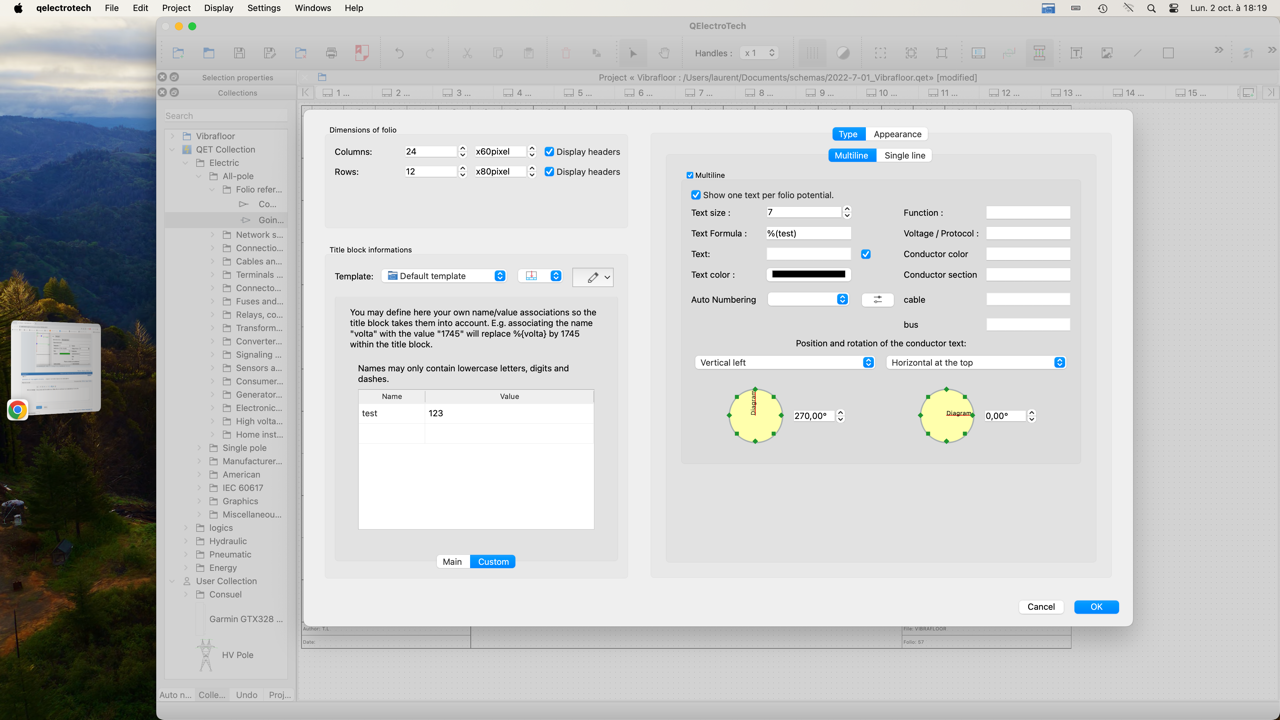Screen dimensions: 1280x720
Task: Open the Vertical left position dropdown
Action: 784,363
